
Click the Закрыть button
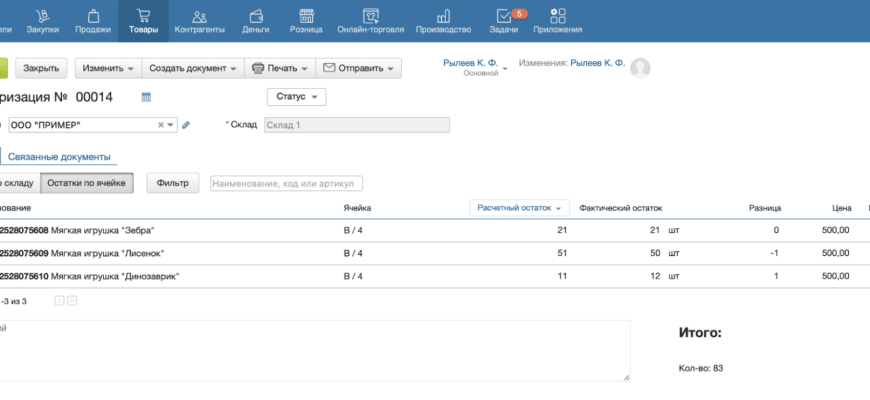[41, 68]
